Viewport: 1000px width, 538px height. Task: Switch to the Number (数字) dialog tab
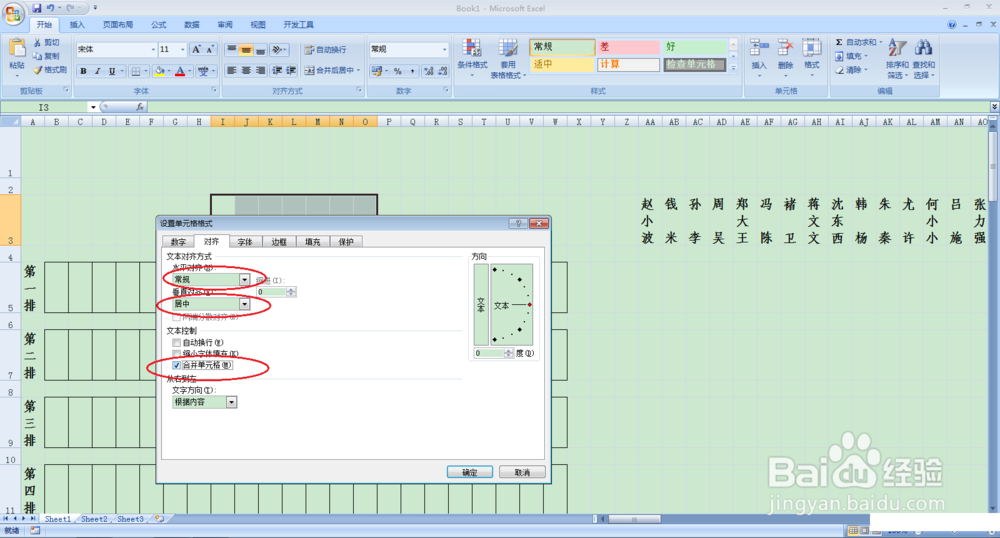(x=179, y=242)
